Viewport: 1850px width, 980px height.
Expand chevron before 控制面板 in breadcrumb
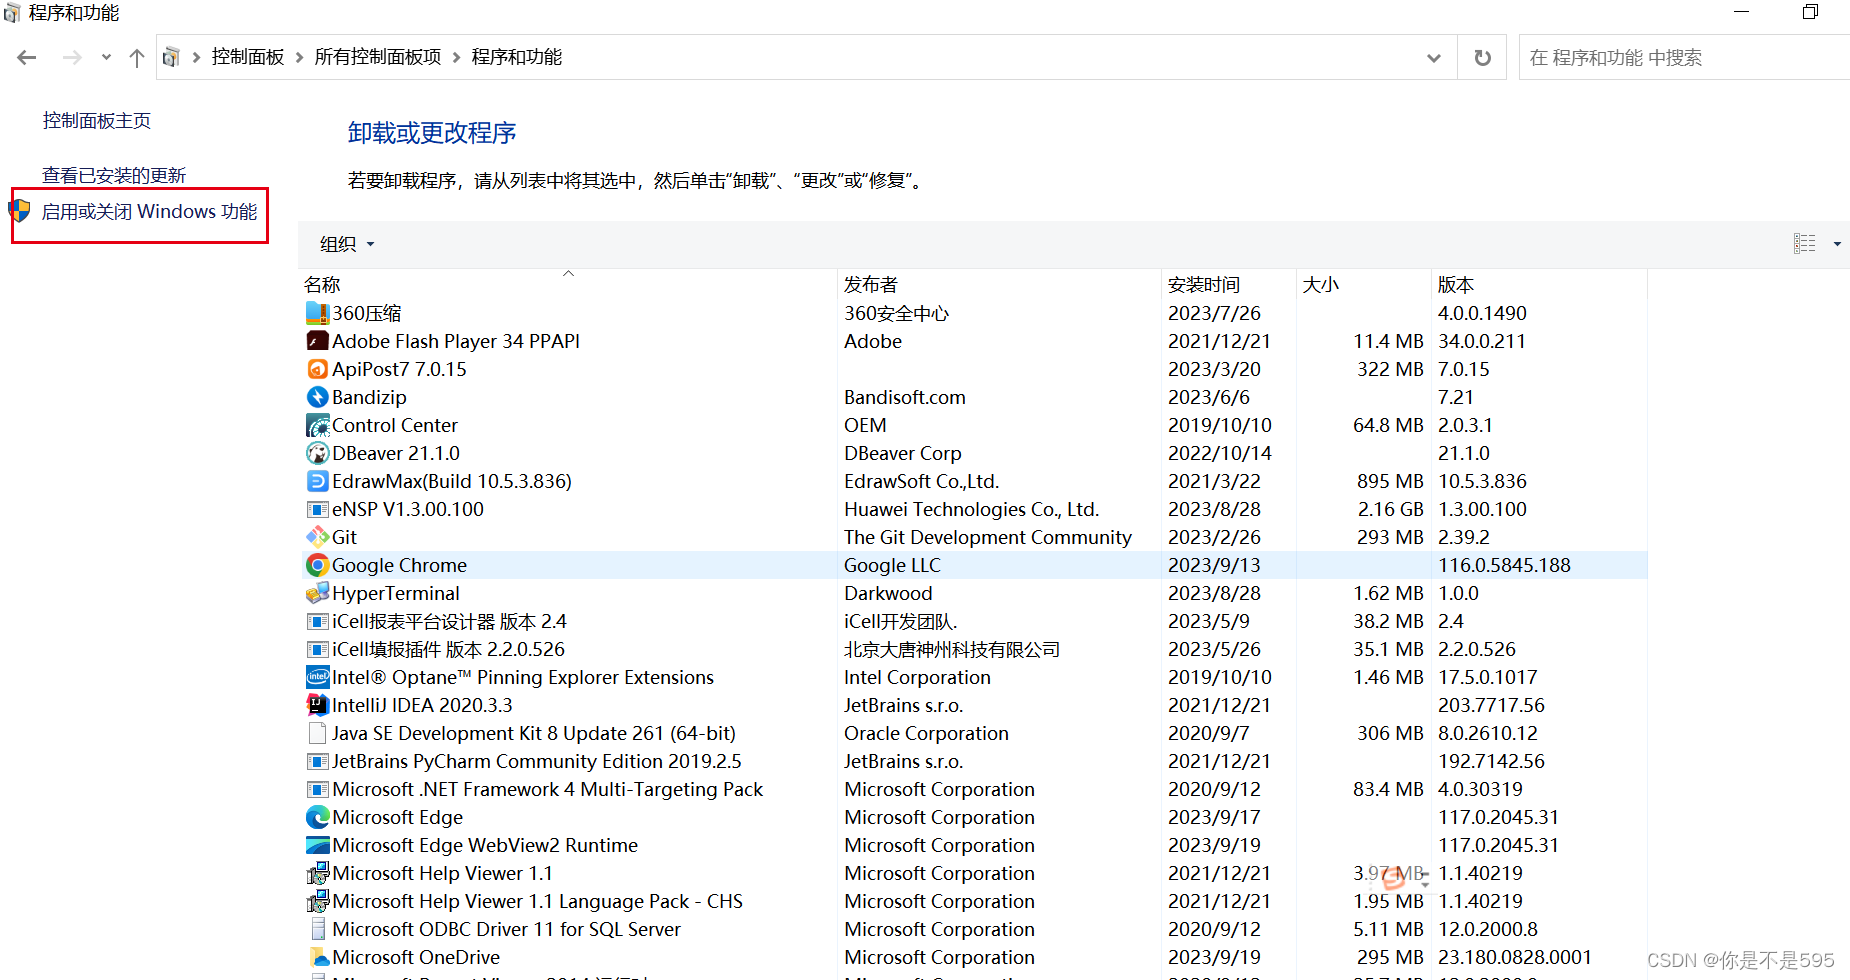click(x=196, y=57)
